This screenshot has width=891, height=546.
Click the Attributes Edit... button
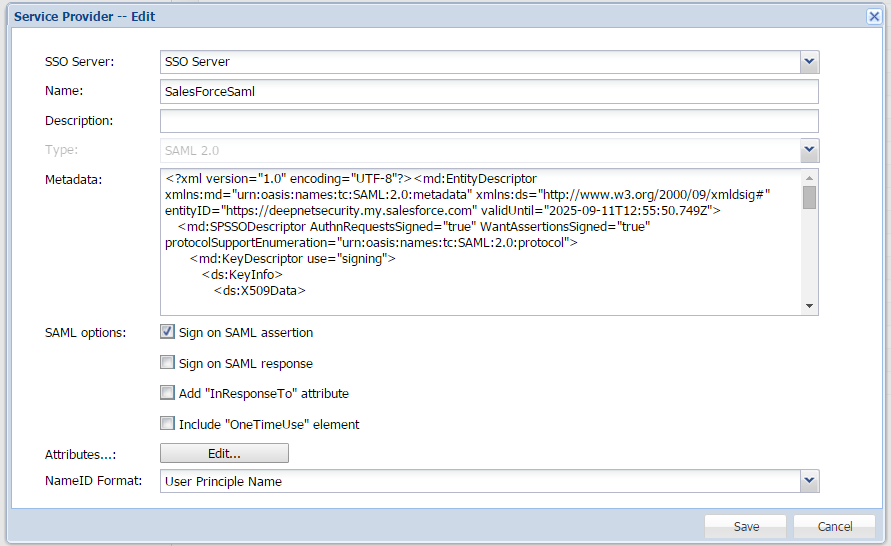tap(224, 453)
